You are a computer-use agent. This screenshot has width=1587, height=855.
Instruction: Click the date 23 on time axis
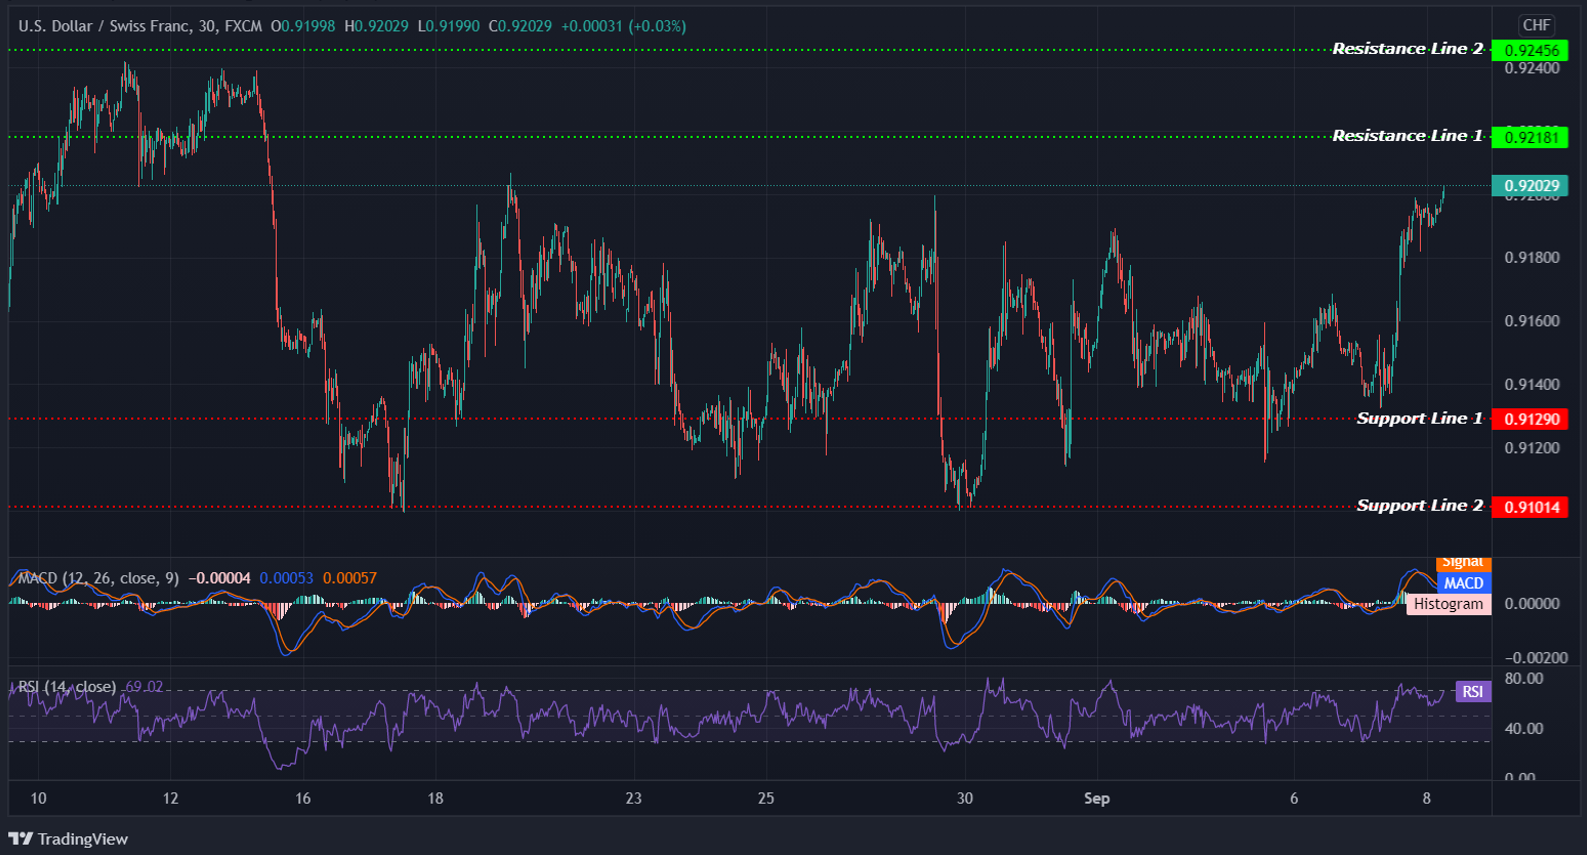tap(633, 798)
